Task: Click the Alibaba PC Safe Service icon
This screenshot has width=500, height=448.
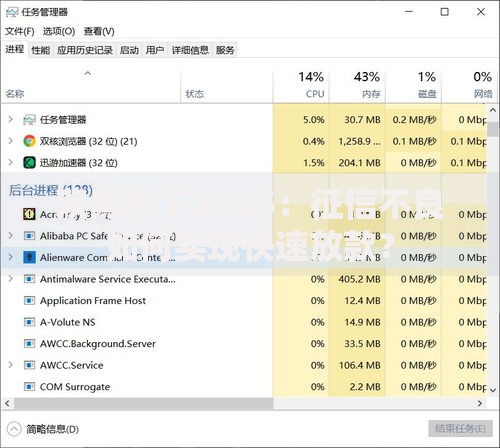Action: coord(29,236)
